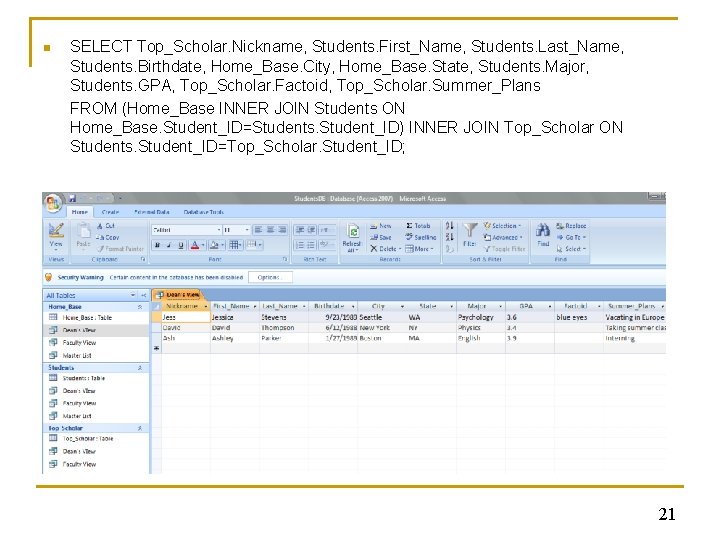Switch to the Database Tools tab

coord(203,212)
